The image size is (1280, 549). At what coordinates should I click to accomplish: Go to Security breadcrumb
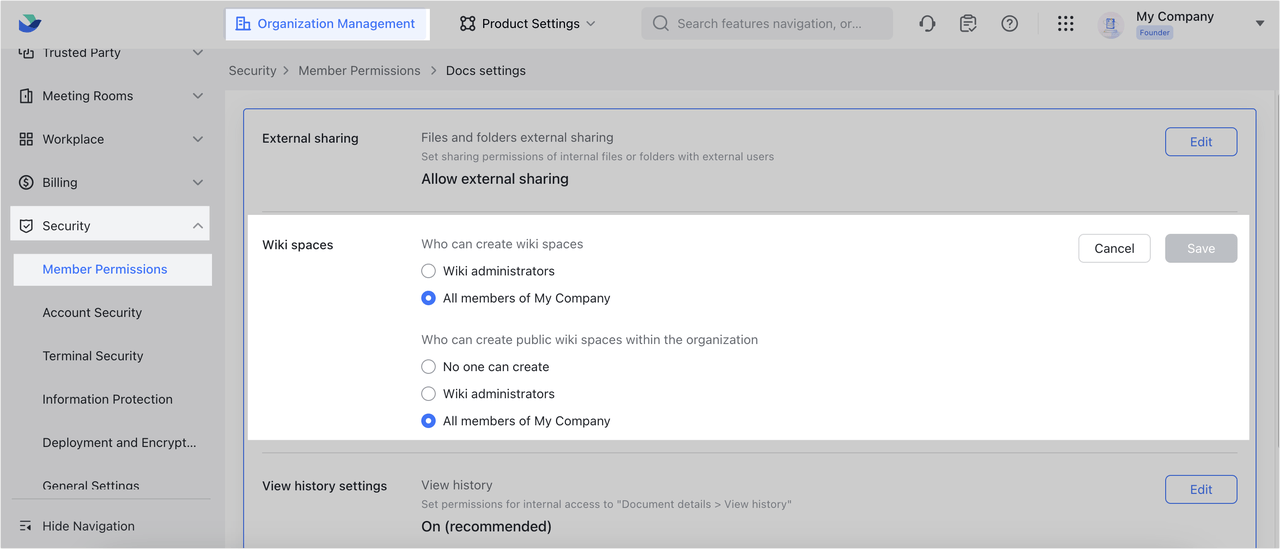tap(252, 71)
